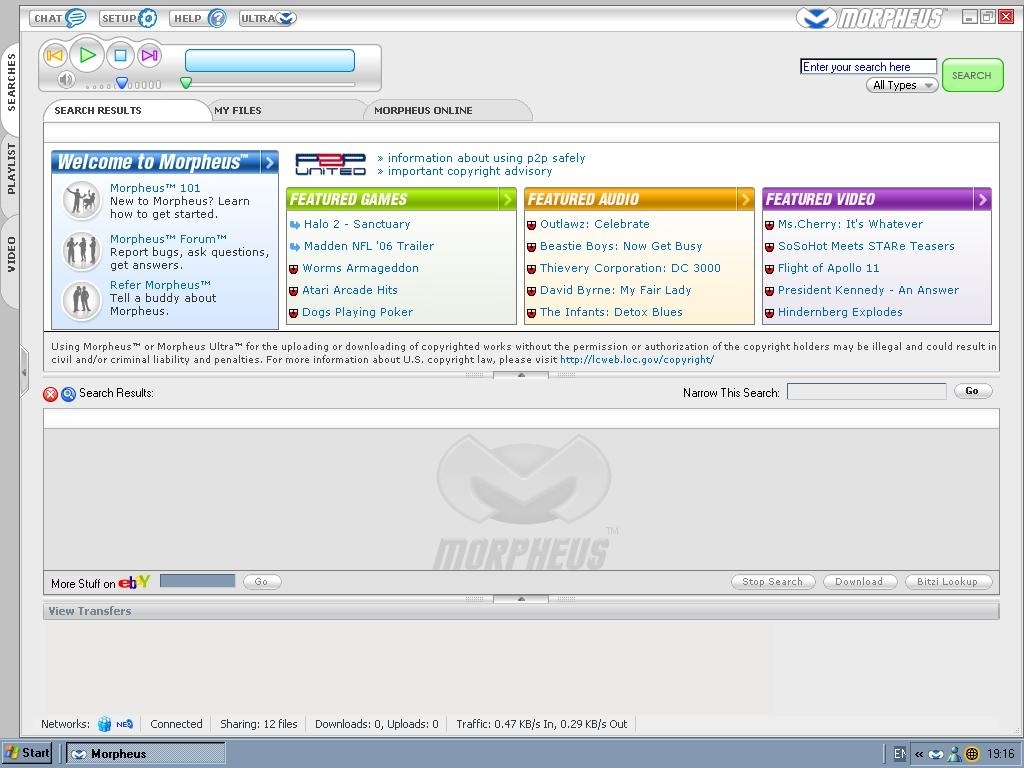Click the blue magnifier search icon
Image resolution: width=1024 pixels, height=768 pixels.
coord(69,394)
